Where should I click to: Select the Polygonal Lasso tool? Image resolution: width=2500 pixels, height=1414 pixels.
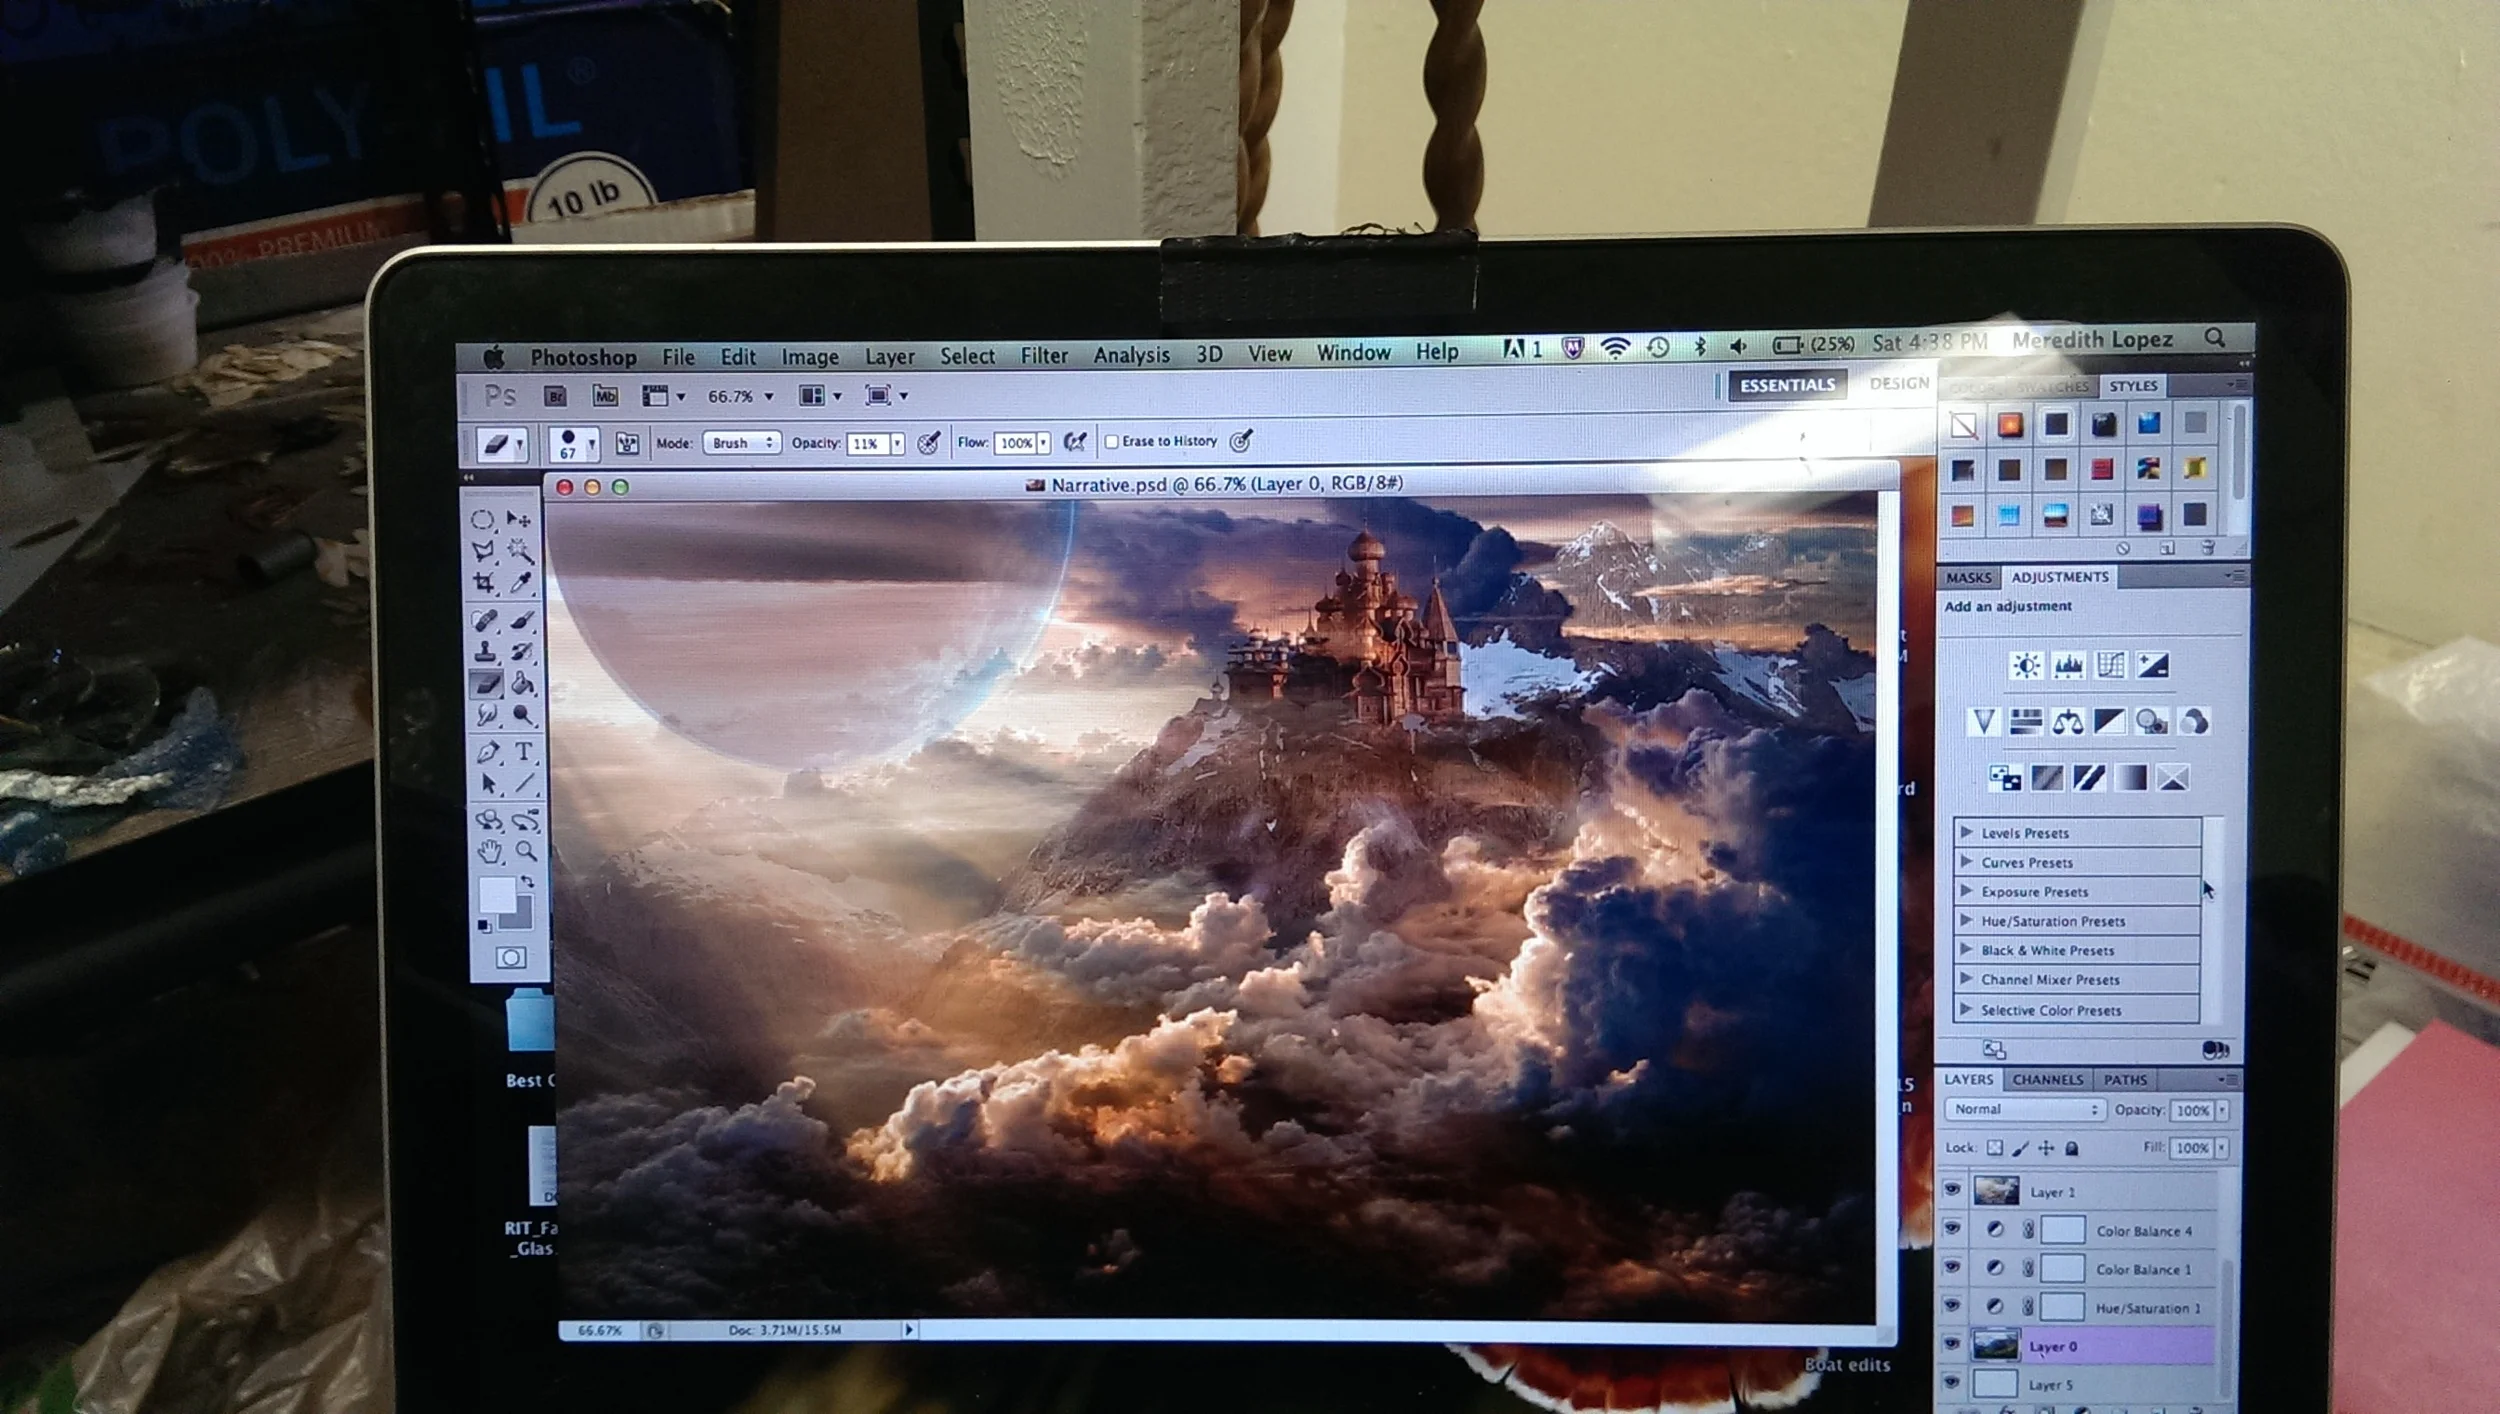click(483, 551)
